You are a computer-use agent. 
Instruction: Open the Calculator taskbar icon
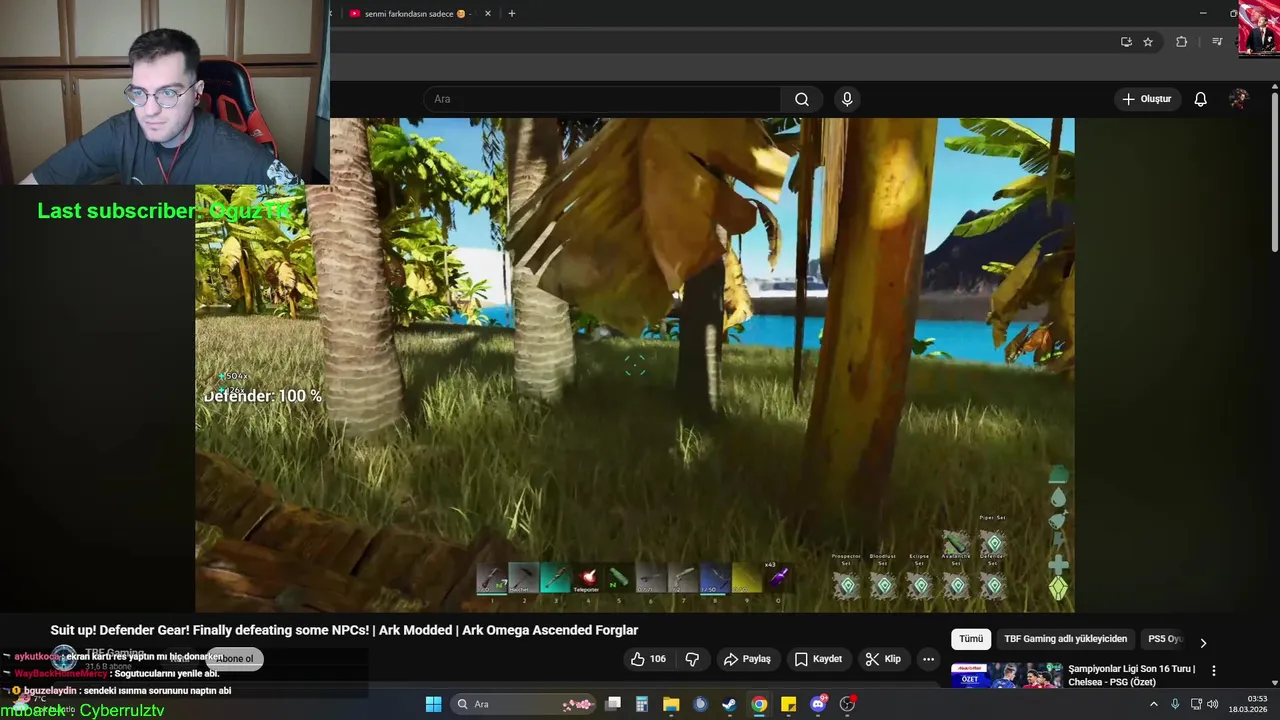click(642, 704)
